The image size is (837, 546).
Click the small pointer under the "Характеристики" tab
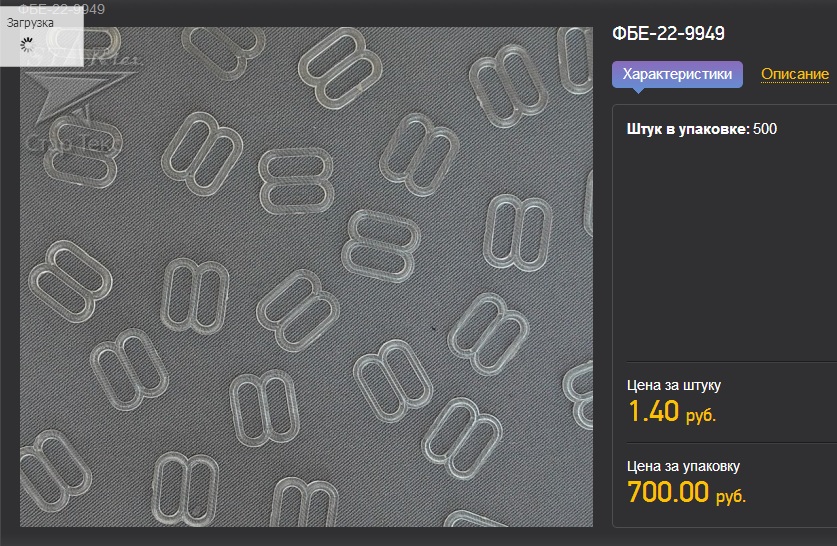click(638, 91)
